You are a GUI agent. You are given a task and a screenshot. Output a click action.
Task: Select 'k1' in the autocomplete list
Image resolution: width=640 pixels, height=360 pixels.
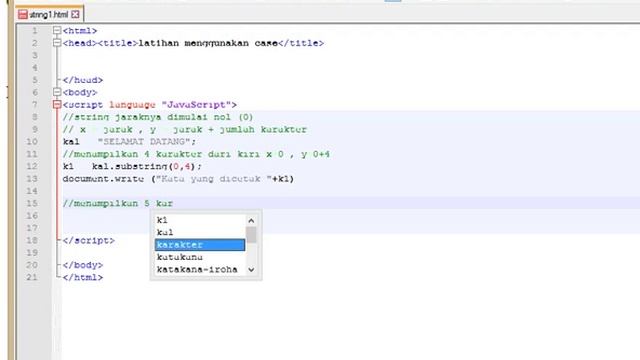tap(200, 220)
